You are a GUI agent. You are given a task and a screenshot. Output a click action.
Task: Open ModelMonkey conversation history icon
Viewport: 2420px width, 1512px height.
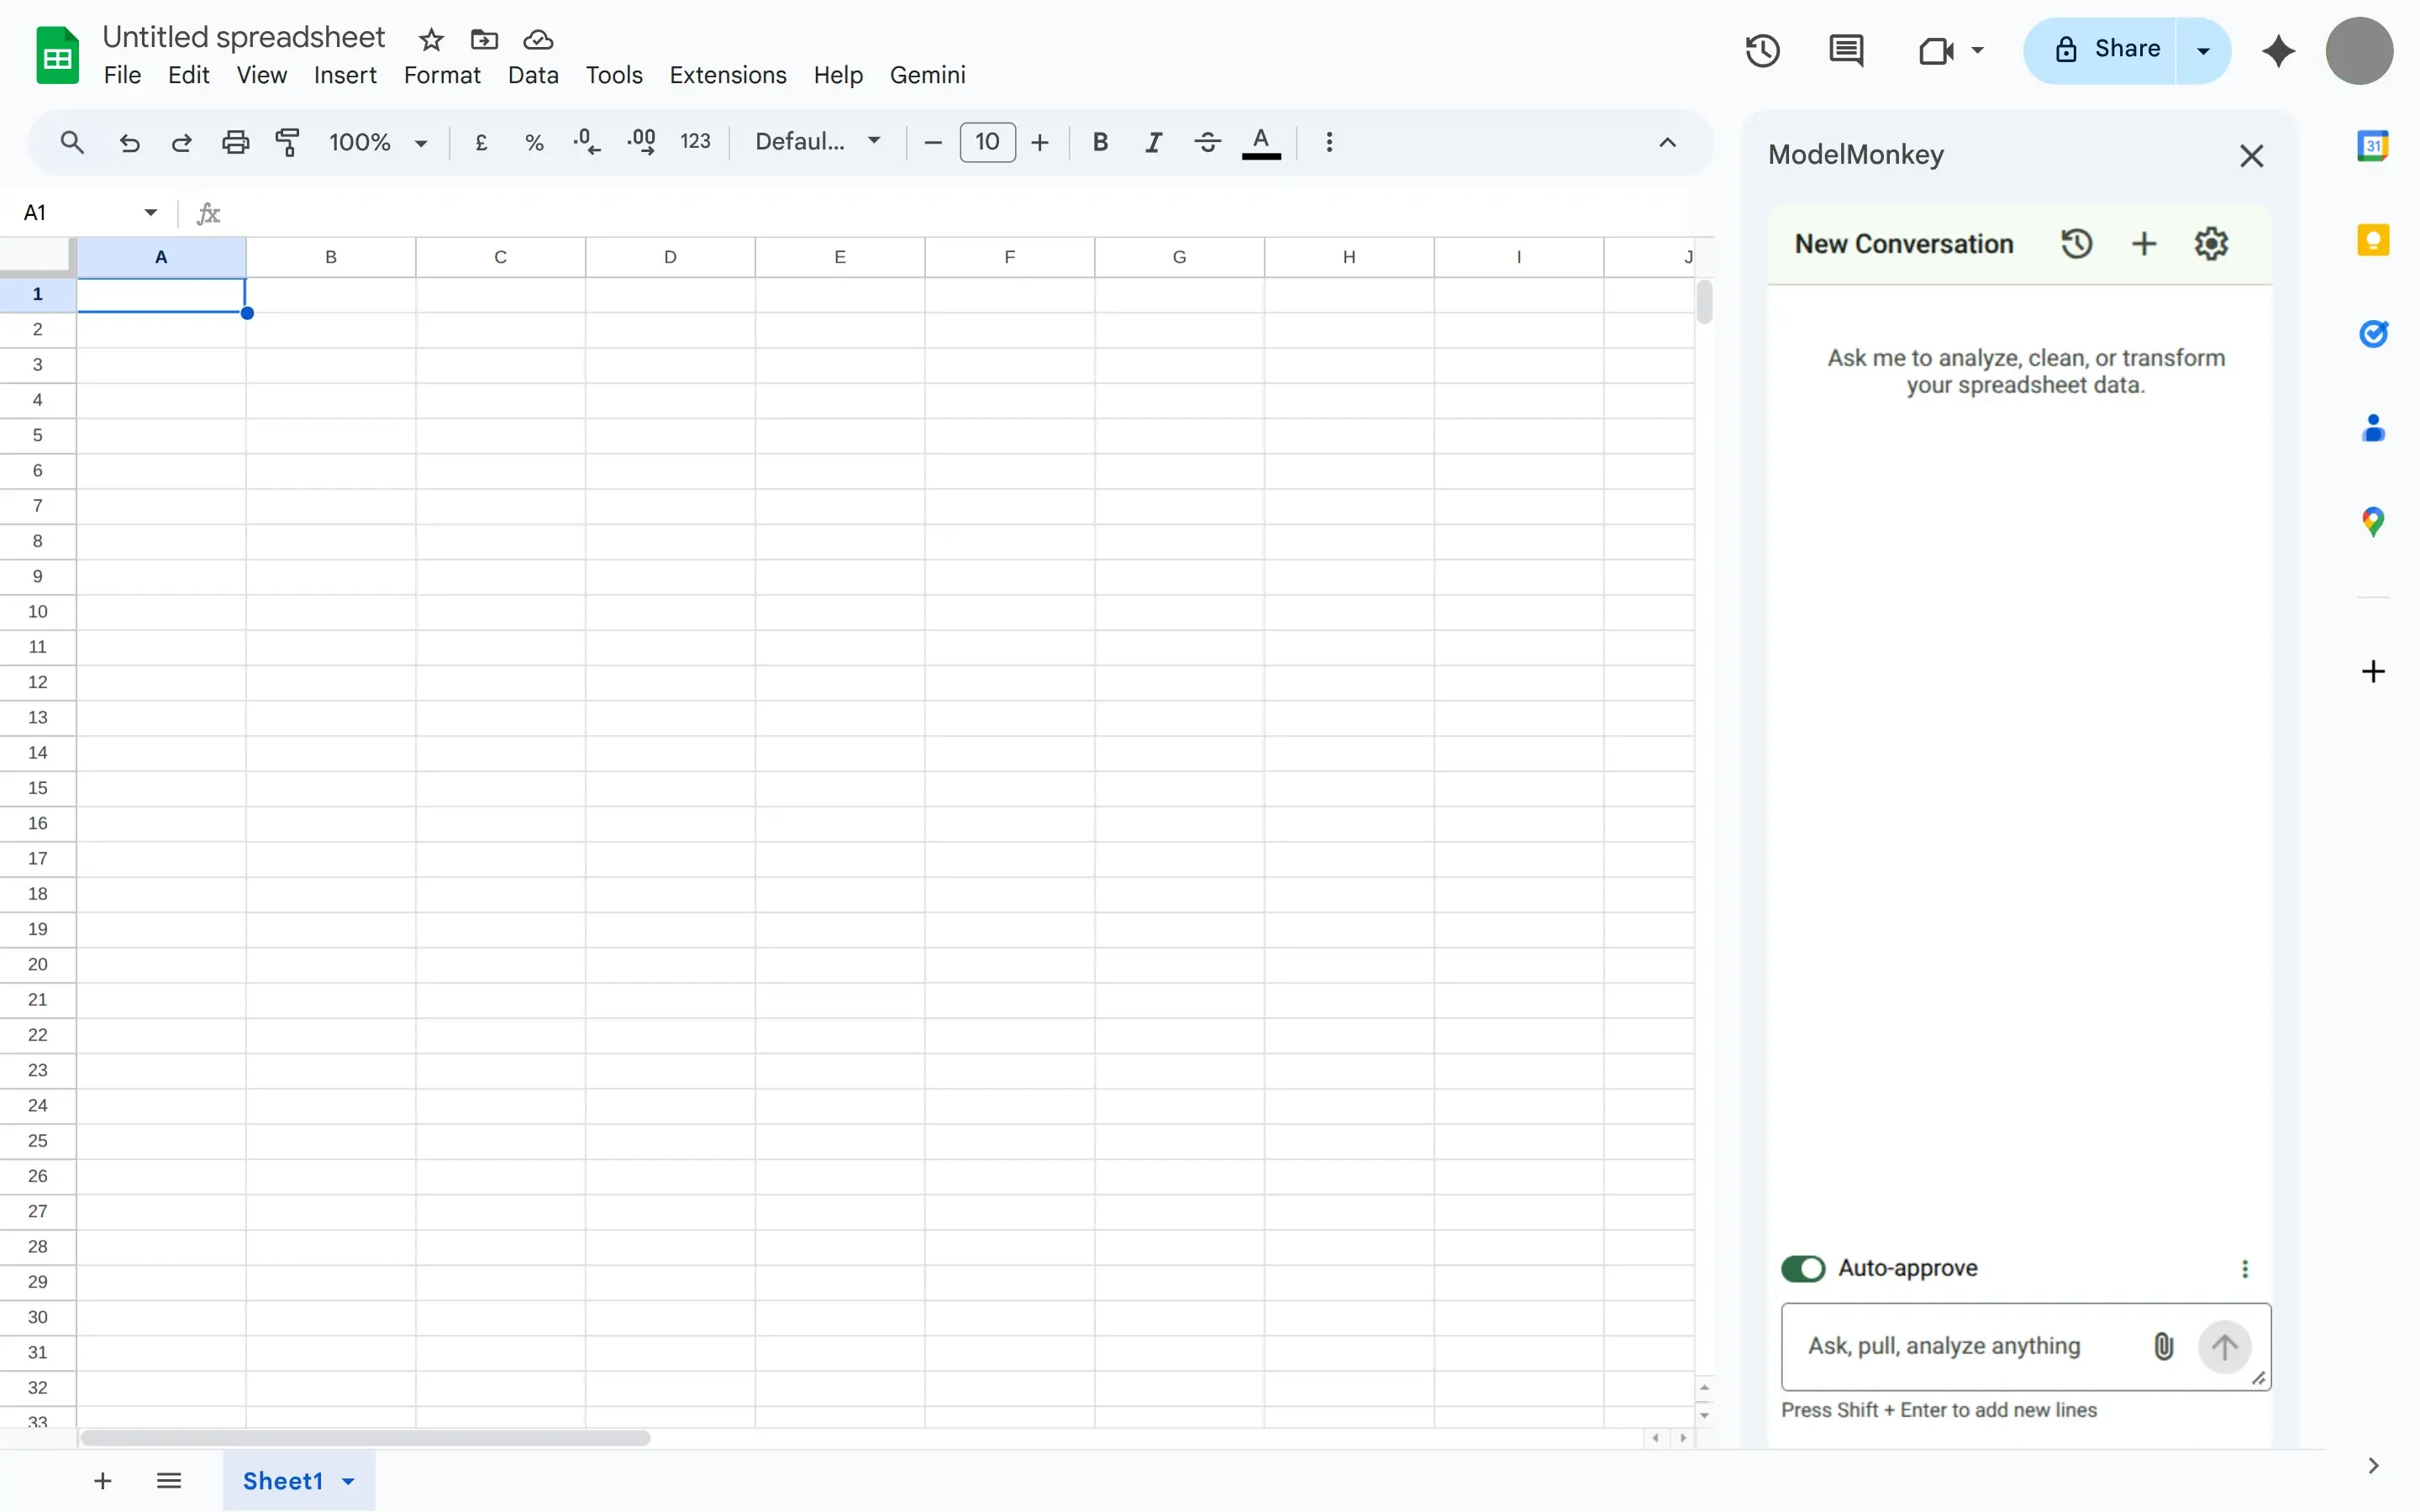pyautogui.click(x=2076, y=244)
